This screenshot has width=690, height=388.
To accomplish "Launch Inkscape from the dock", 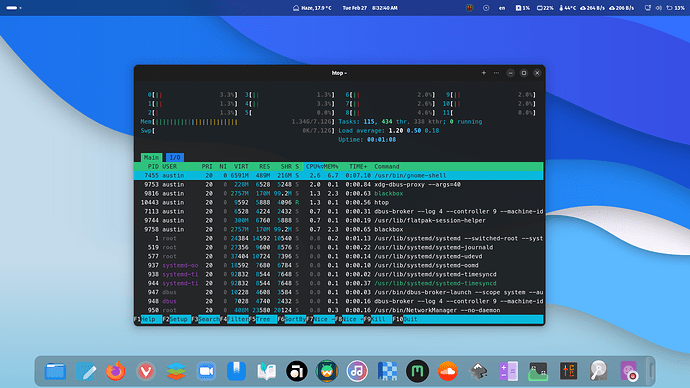I will (478, 371).
